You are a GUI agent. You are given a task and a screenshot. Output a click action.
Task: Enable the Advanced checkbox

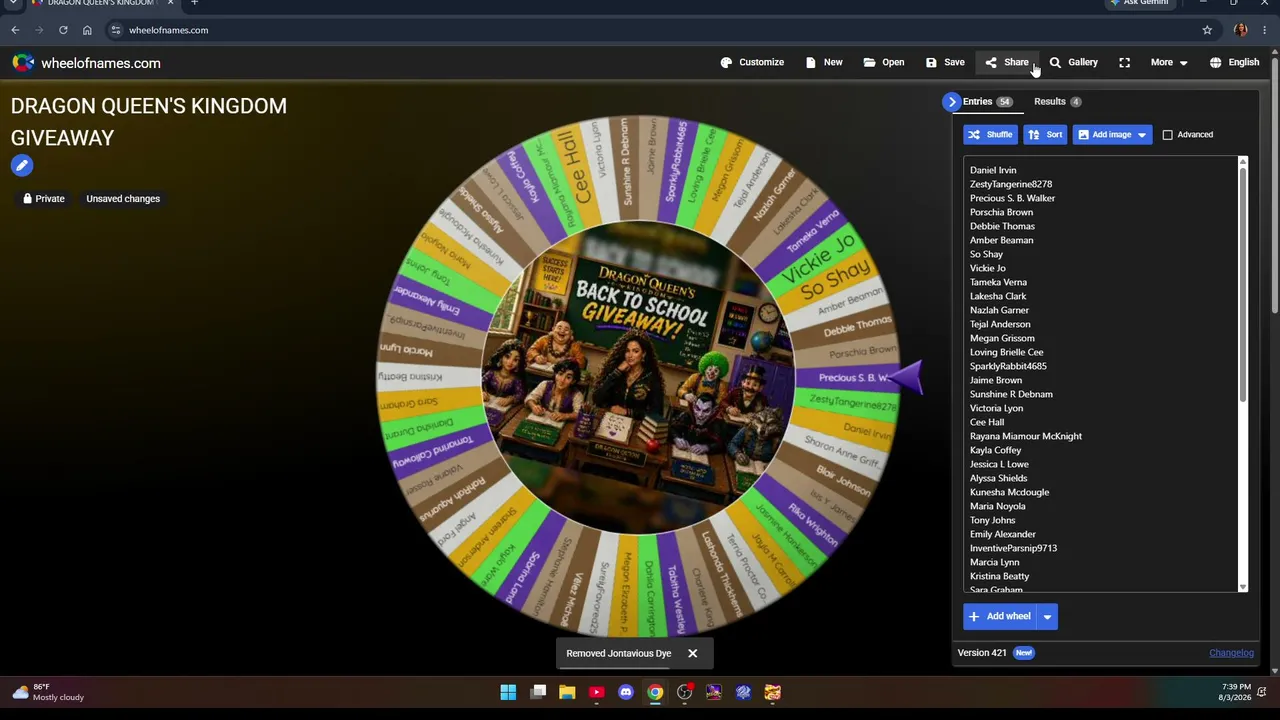point(1167,134)
